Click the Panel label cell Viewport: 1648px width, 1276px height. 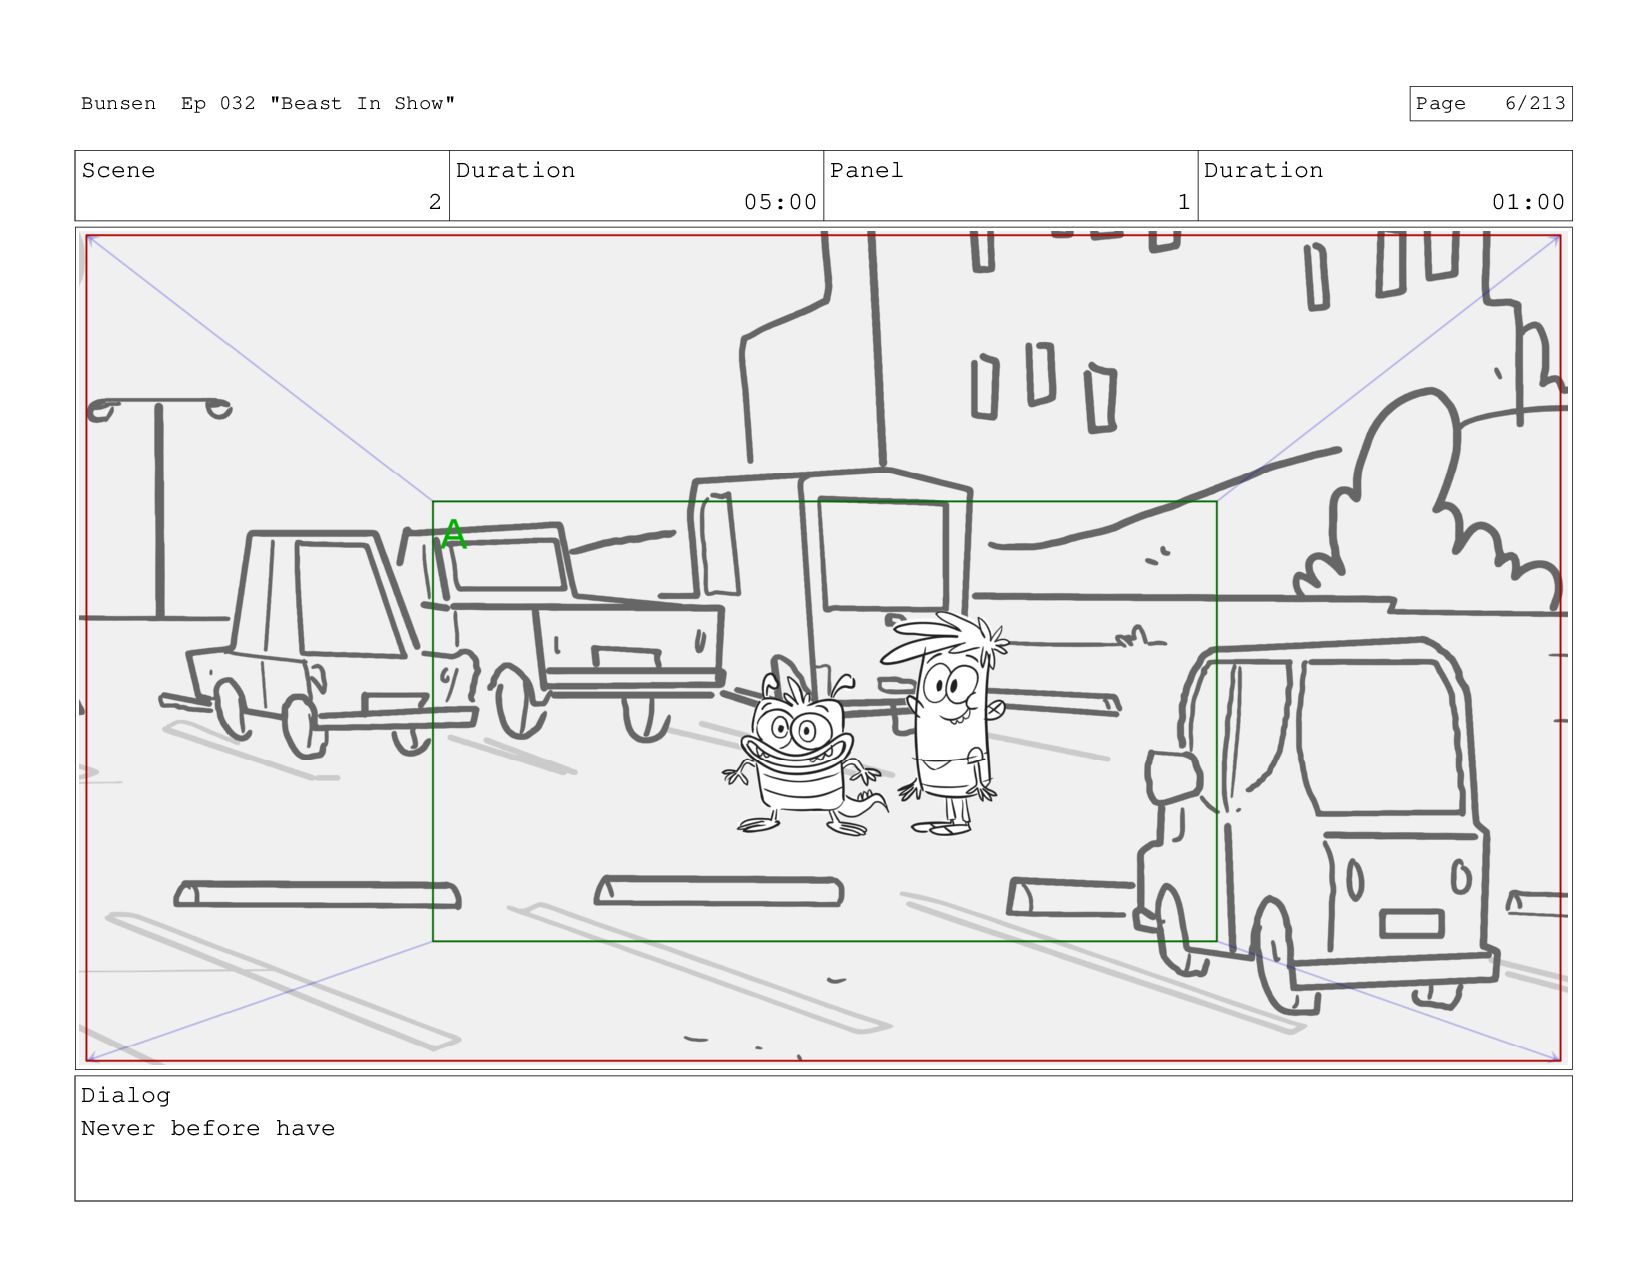(x=1010, y=186)
